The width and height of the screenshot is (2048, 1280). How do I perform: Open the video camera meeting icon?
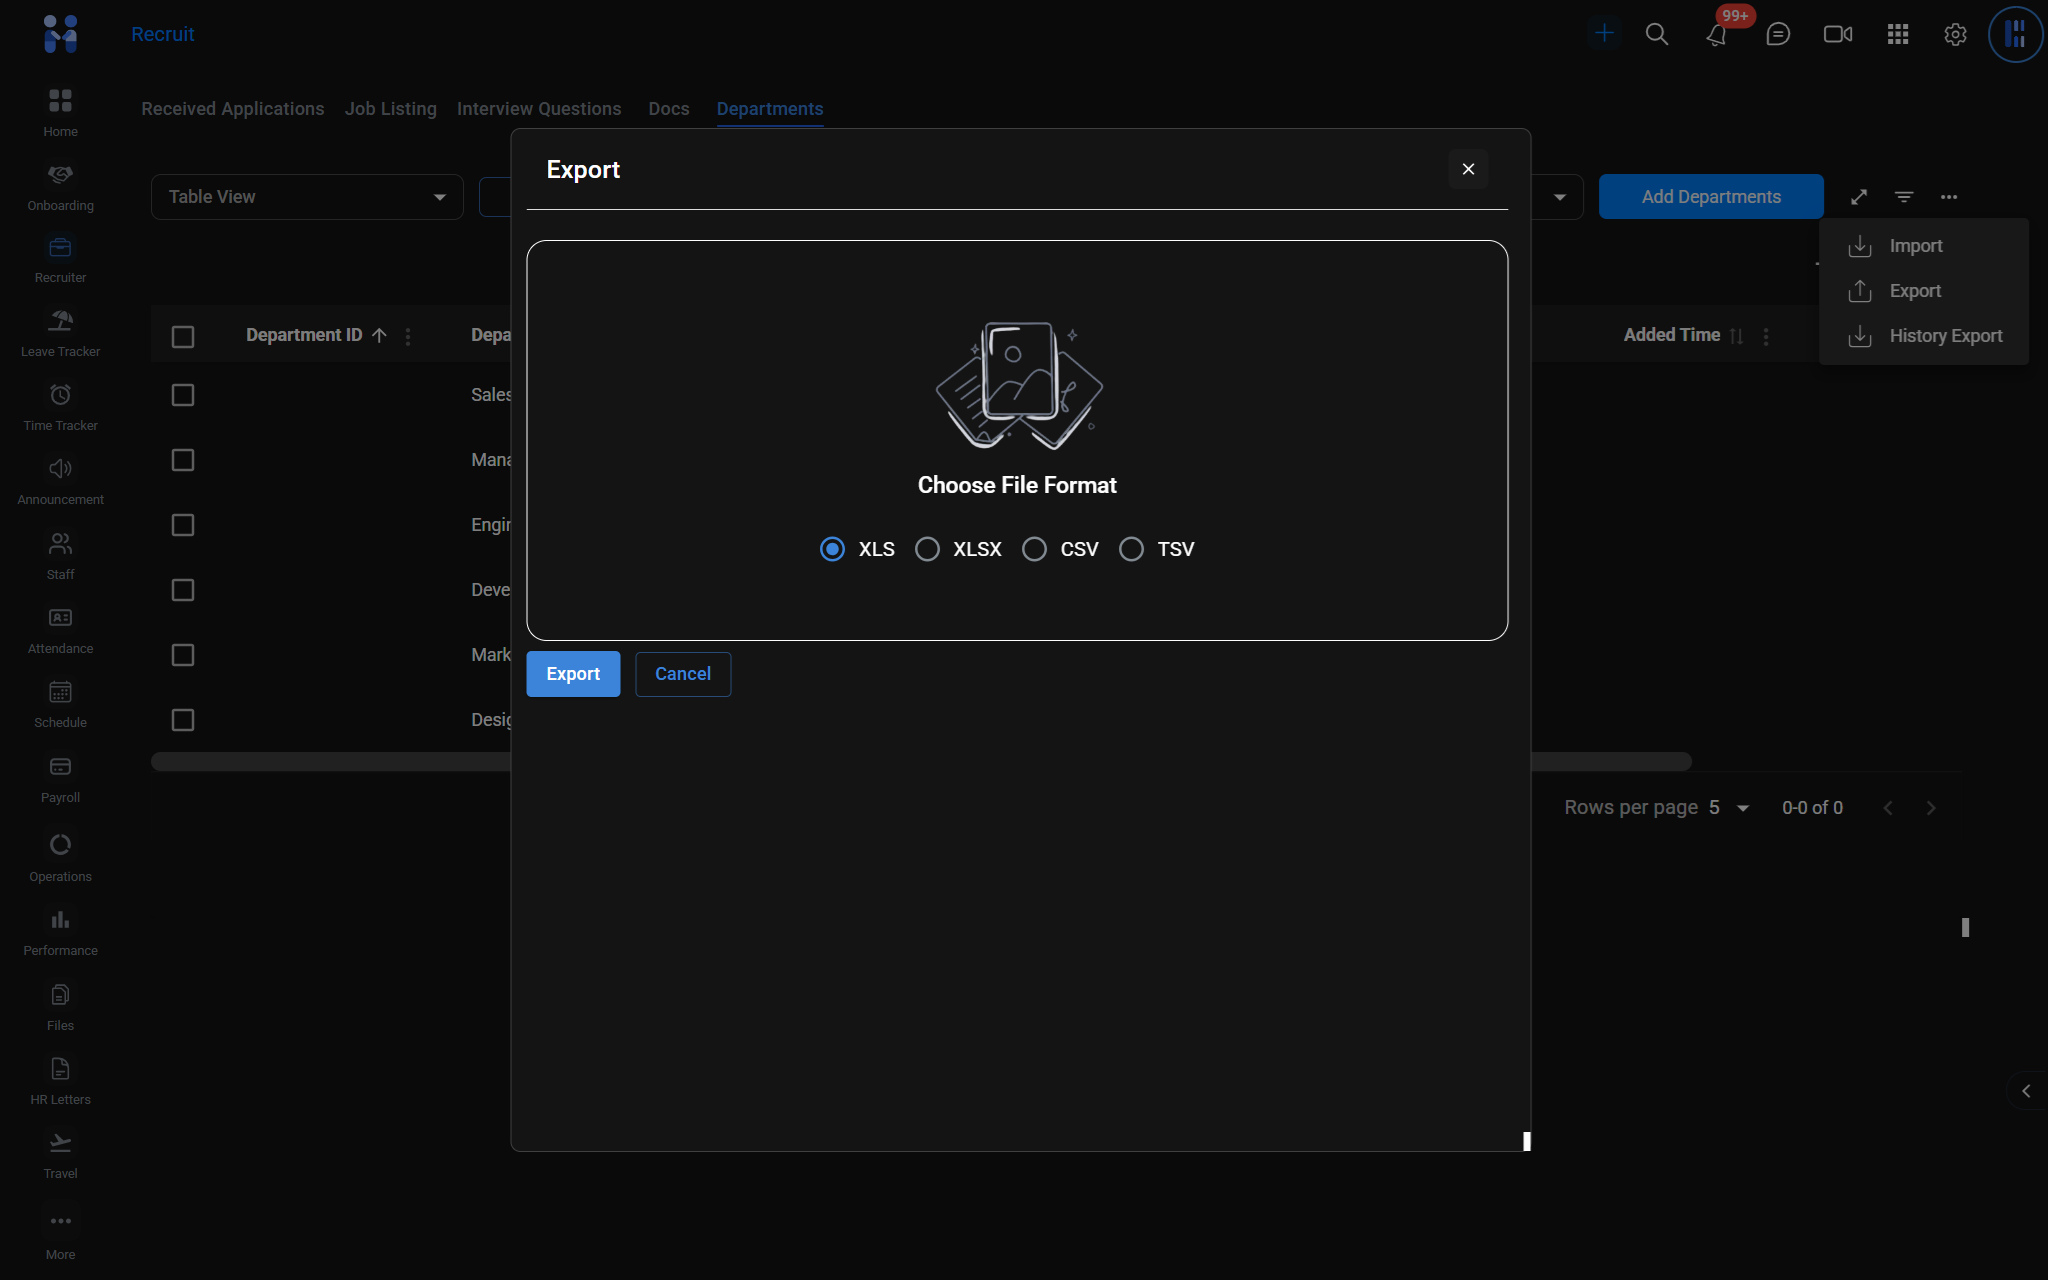coord(1837,34)
